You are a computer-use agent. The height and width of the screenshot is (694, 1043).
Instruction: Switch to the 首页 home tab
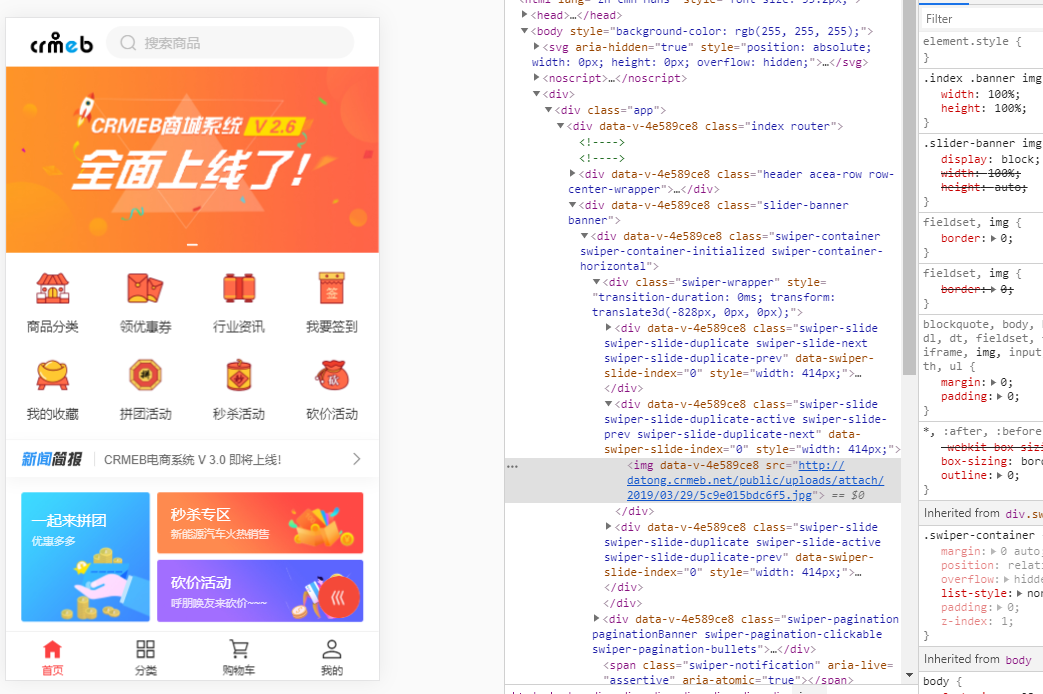(x=53, y=657)
